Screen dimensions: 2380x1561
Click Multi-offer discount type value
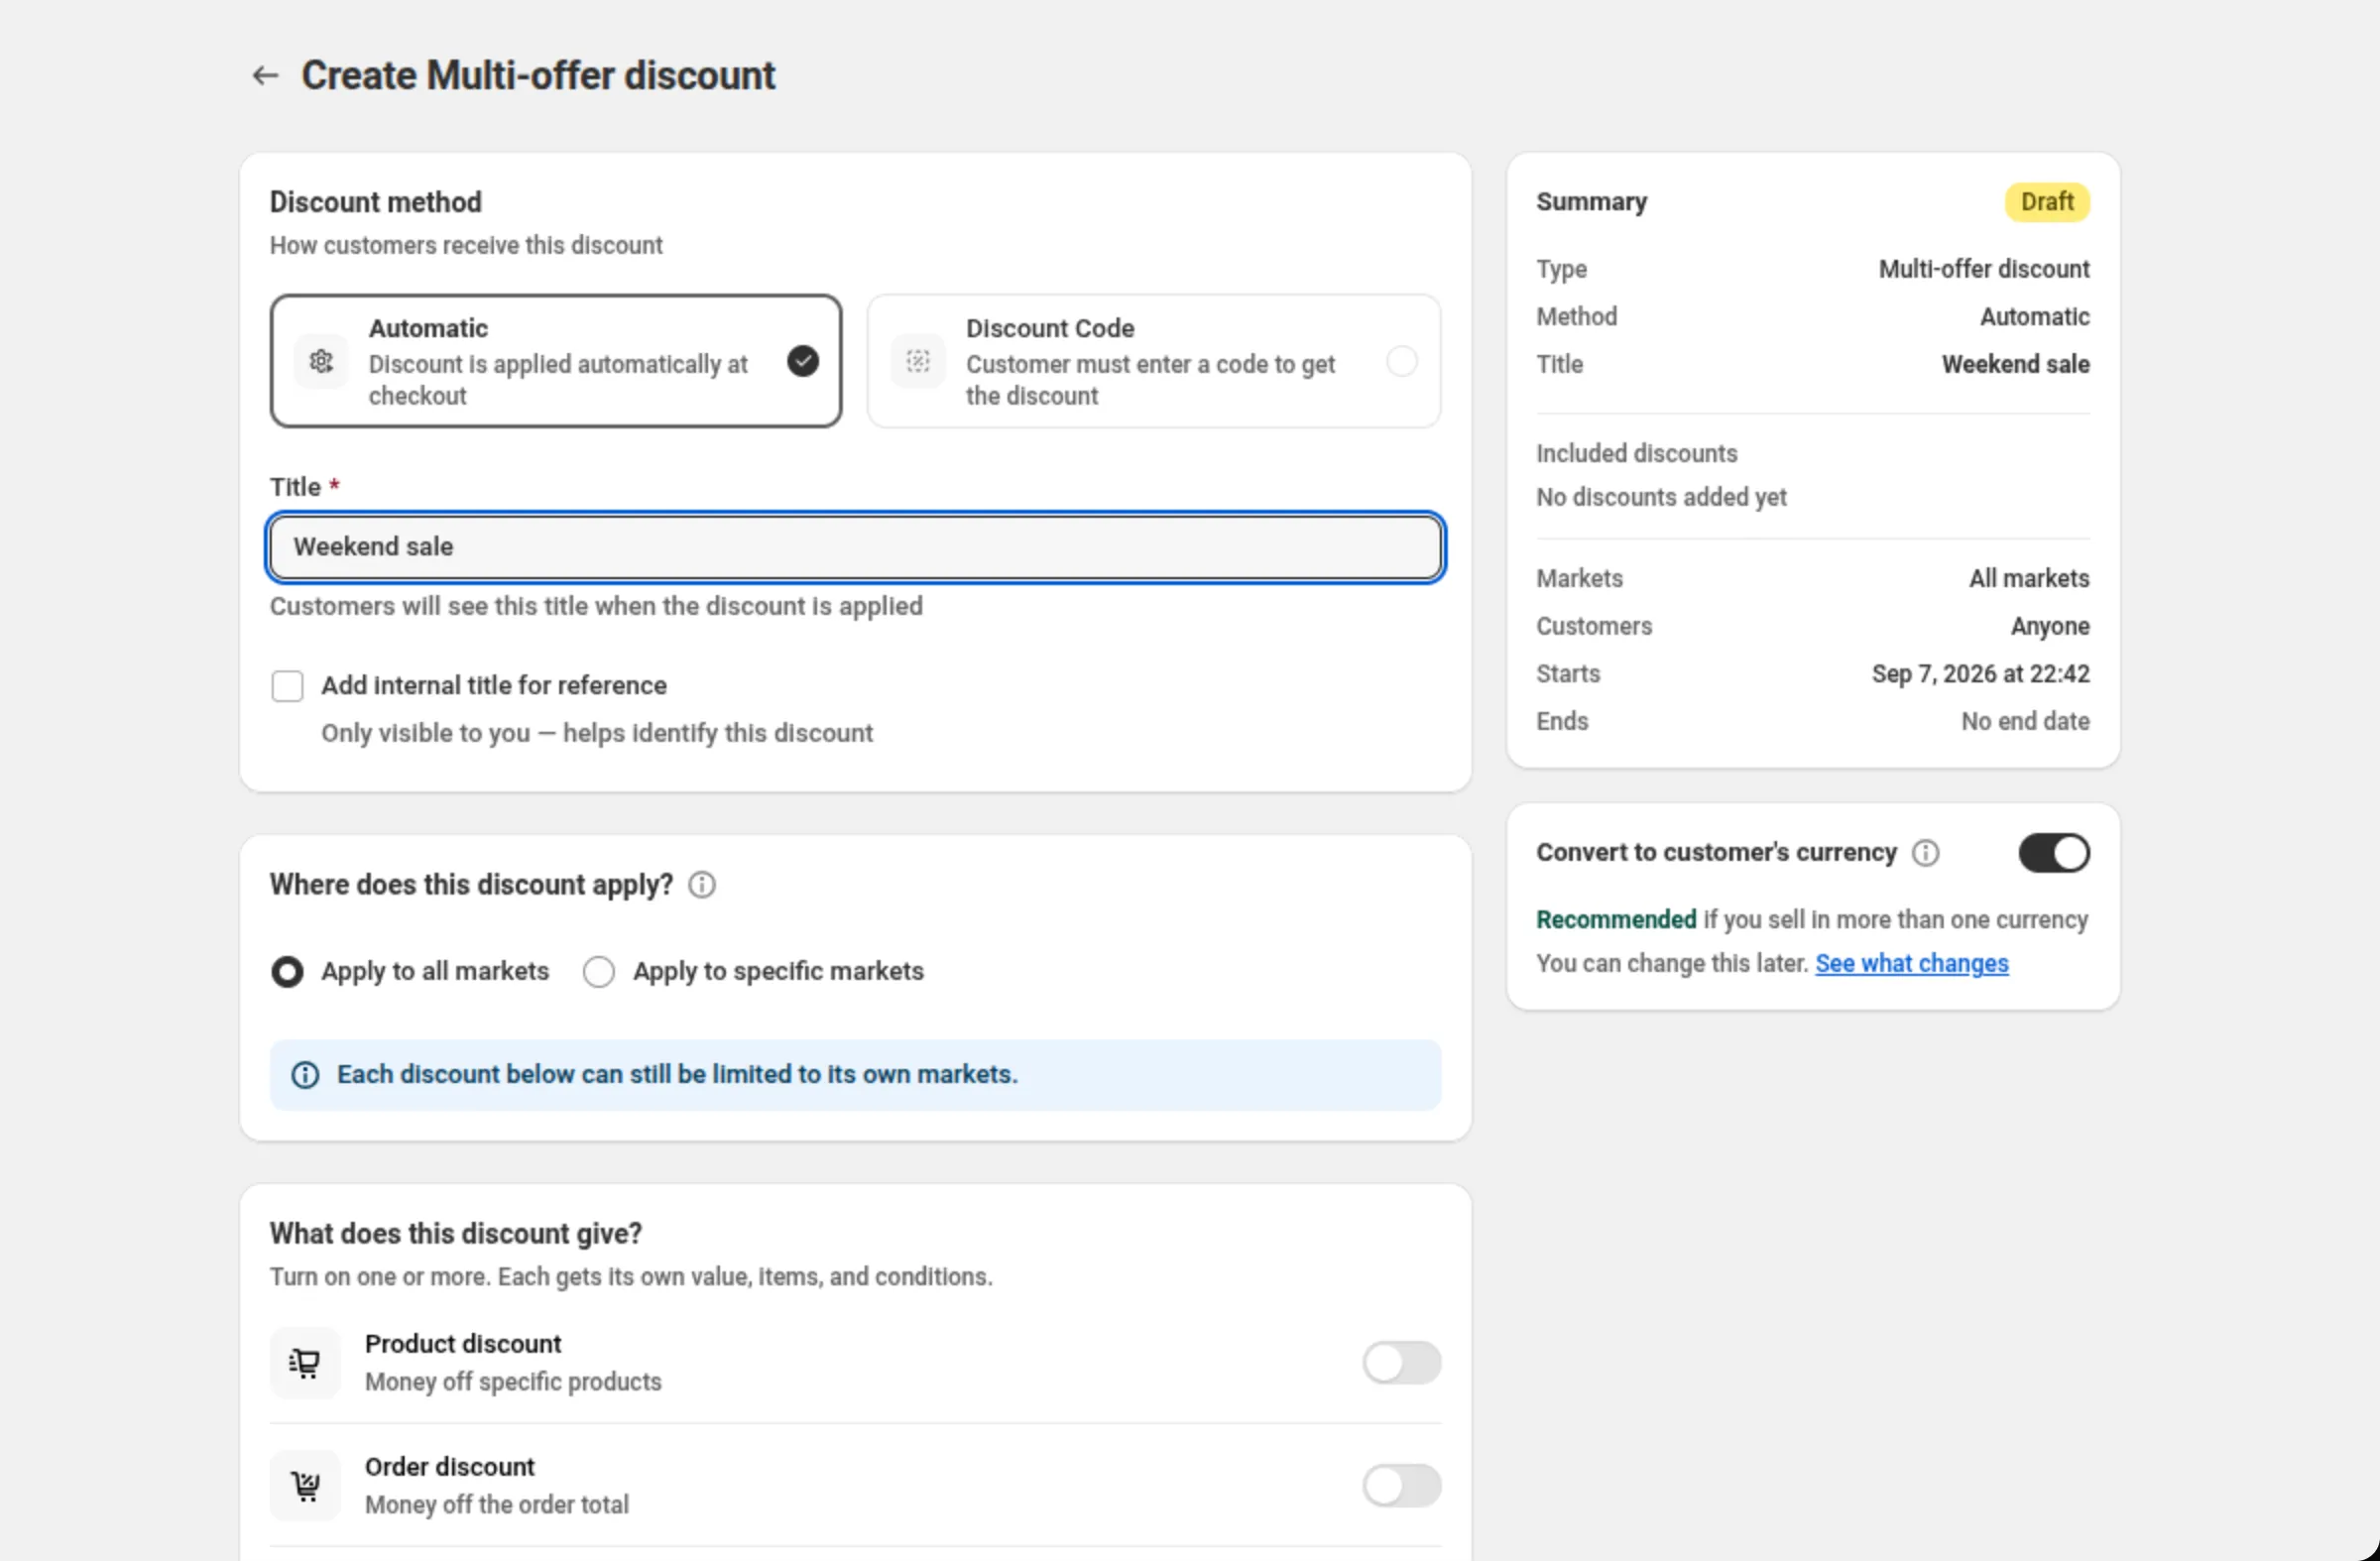[1984, 269]
